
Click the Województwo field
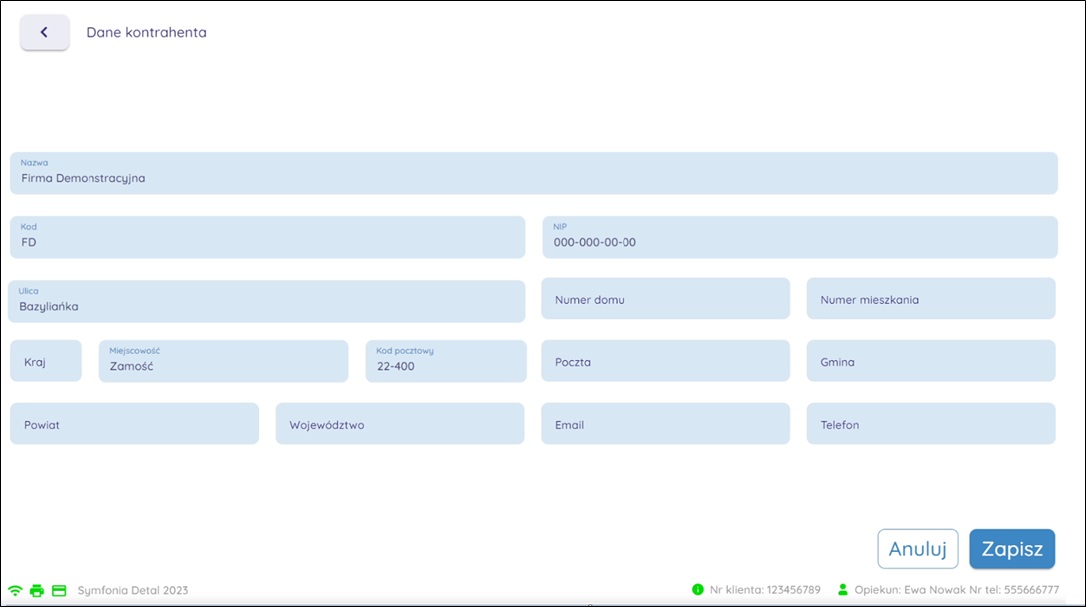[399, 424]
